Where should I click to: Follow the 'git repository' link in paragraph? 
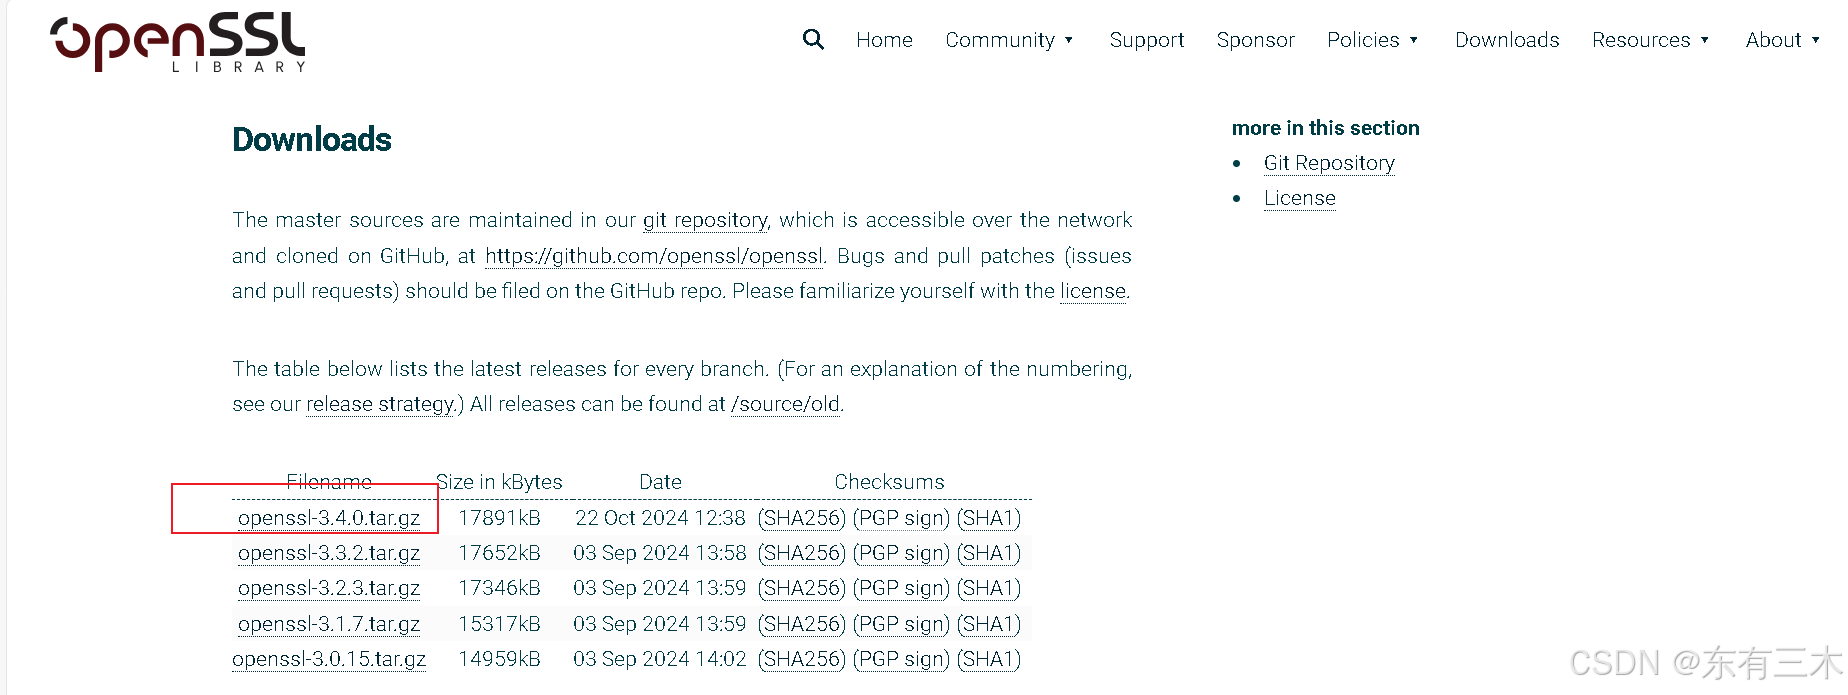pyautogui.click(x=705, y=220)
